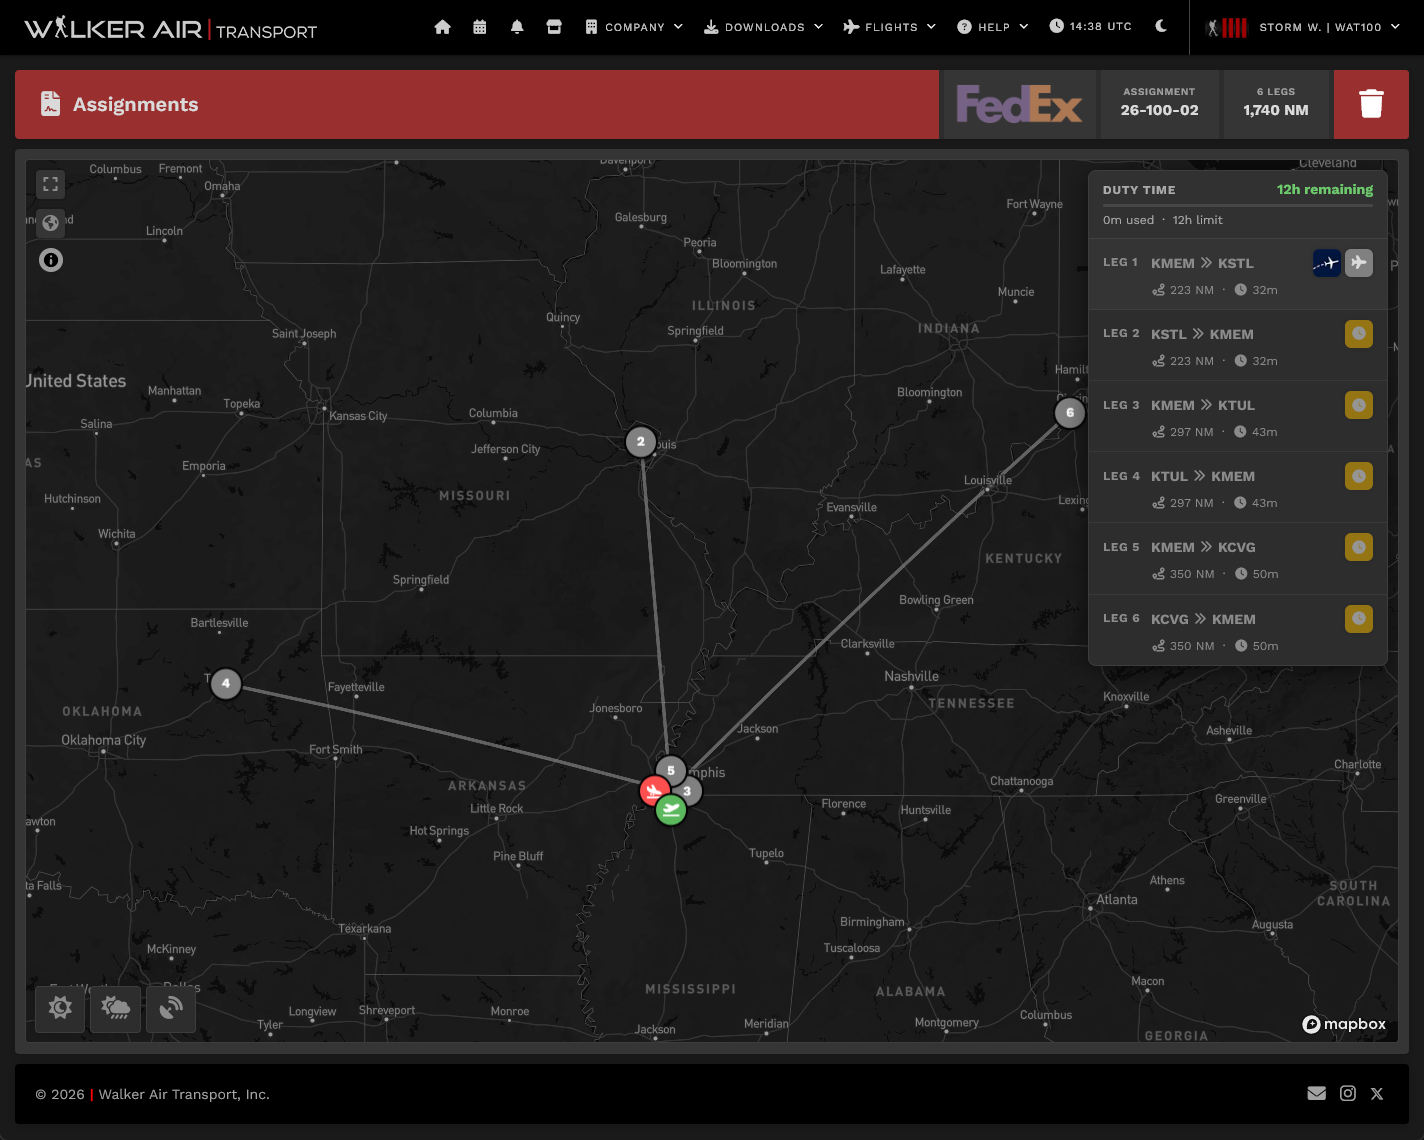Click pending clock icon for Leg 4
Viewport: 1424px width, 1140px height.
click(x=1359, y=476)
